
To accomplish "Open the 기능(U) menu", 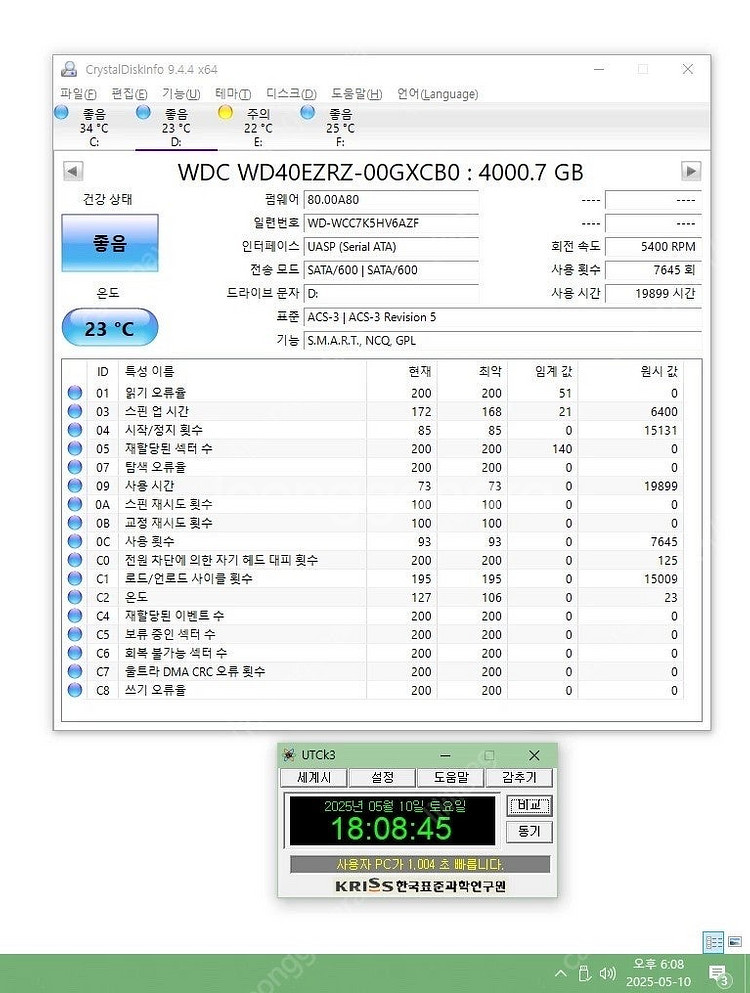I will point(181,94).
